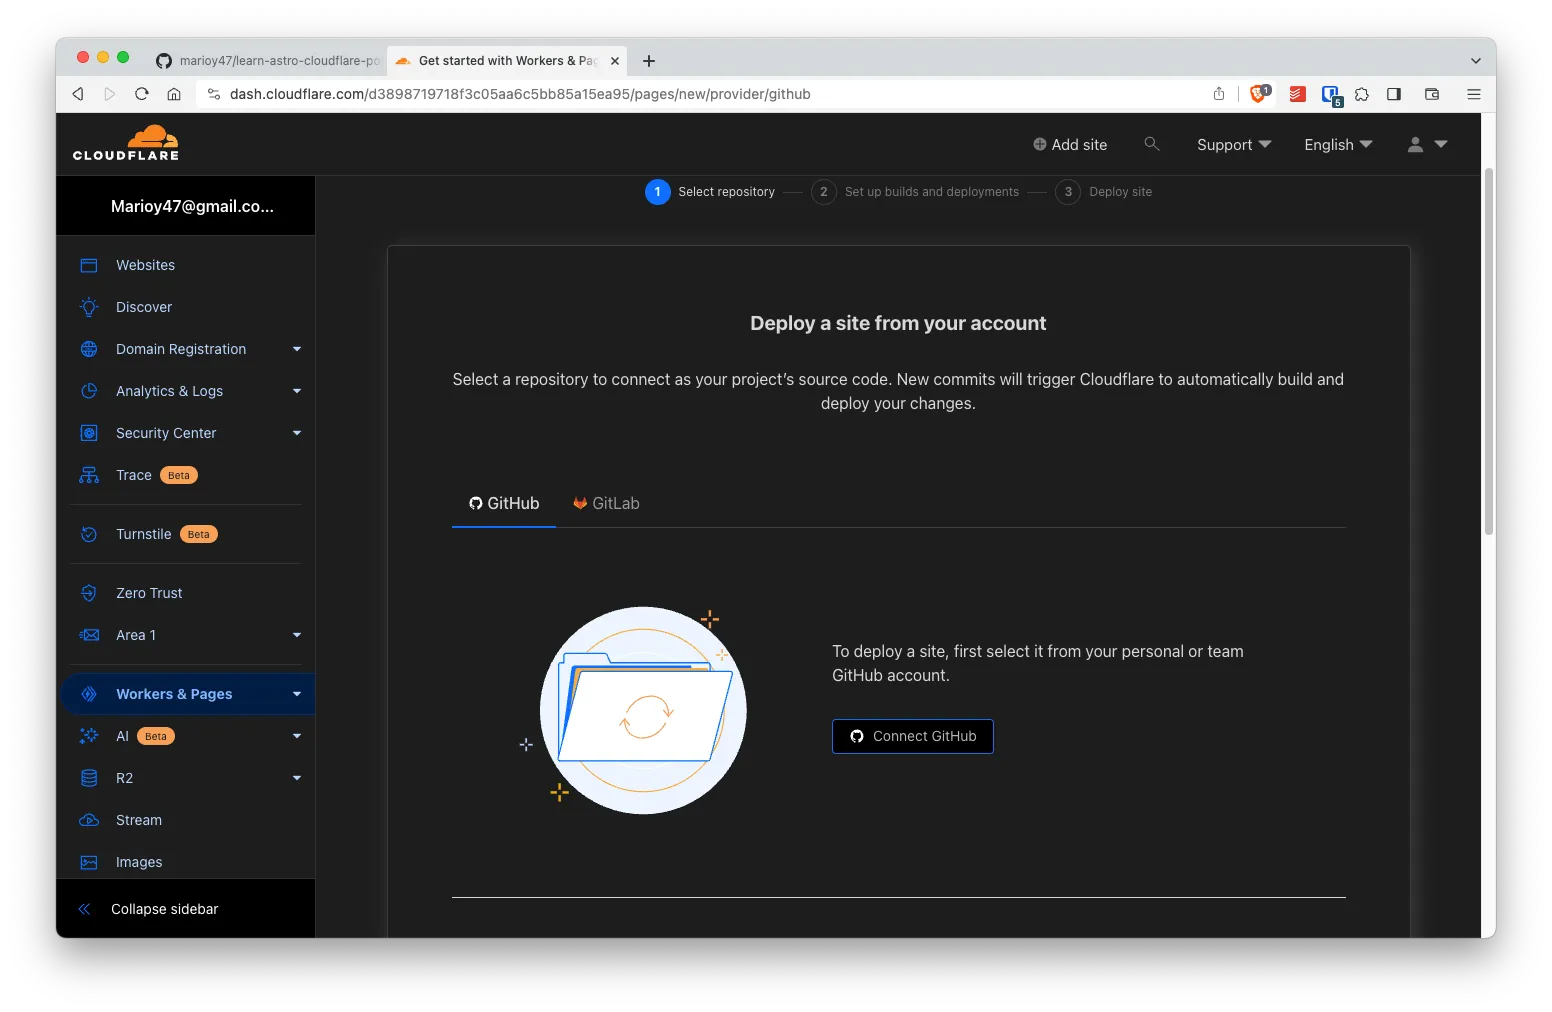
Task: Click the Marioy47@gmail.co... account name
Action: (192, 206)
